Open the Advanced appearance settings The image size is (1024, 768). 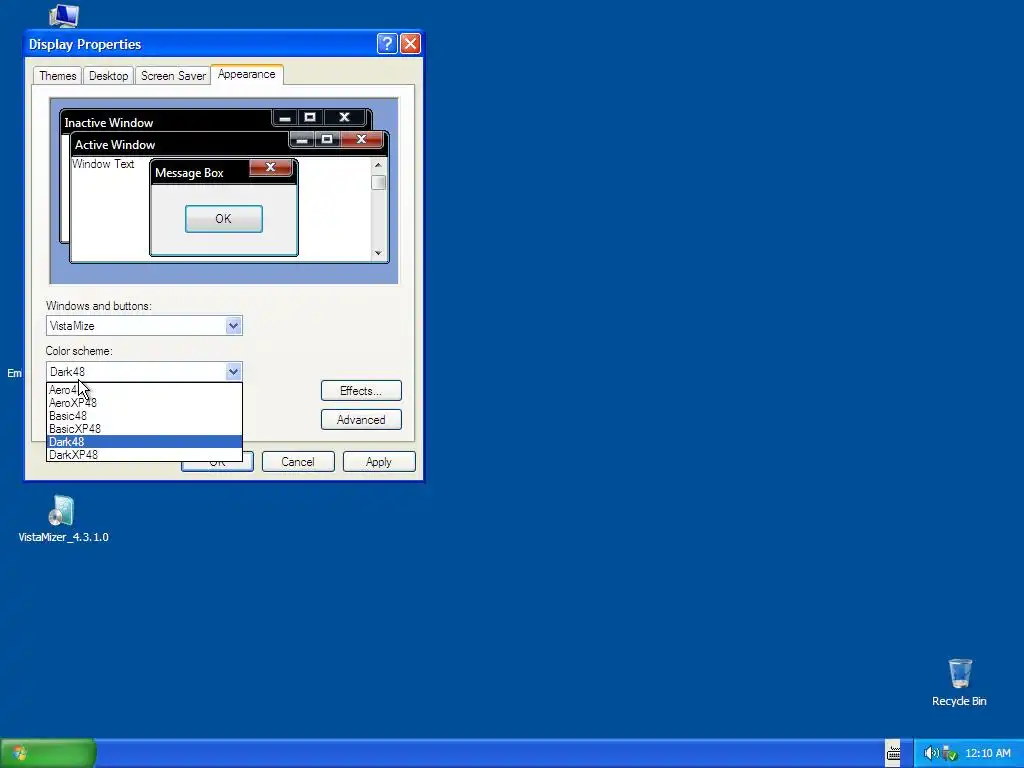pos(361,420)
